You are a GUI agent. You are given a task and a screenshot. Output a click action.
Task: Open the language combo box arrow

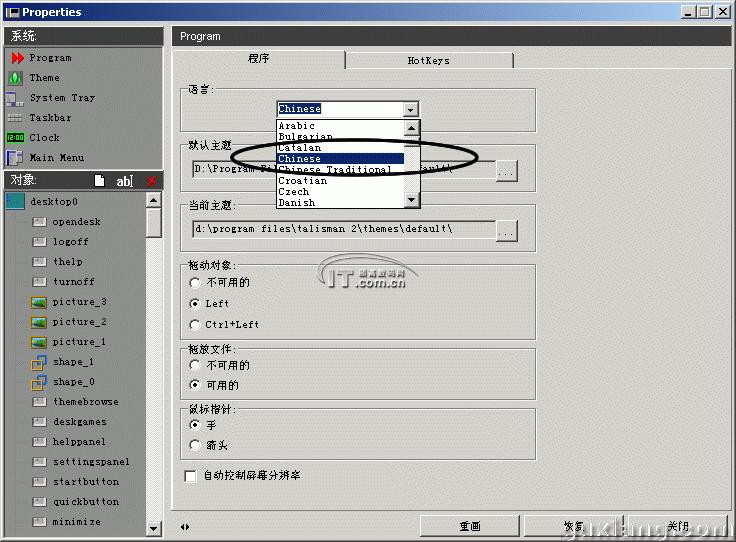[410, 109]
